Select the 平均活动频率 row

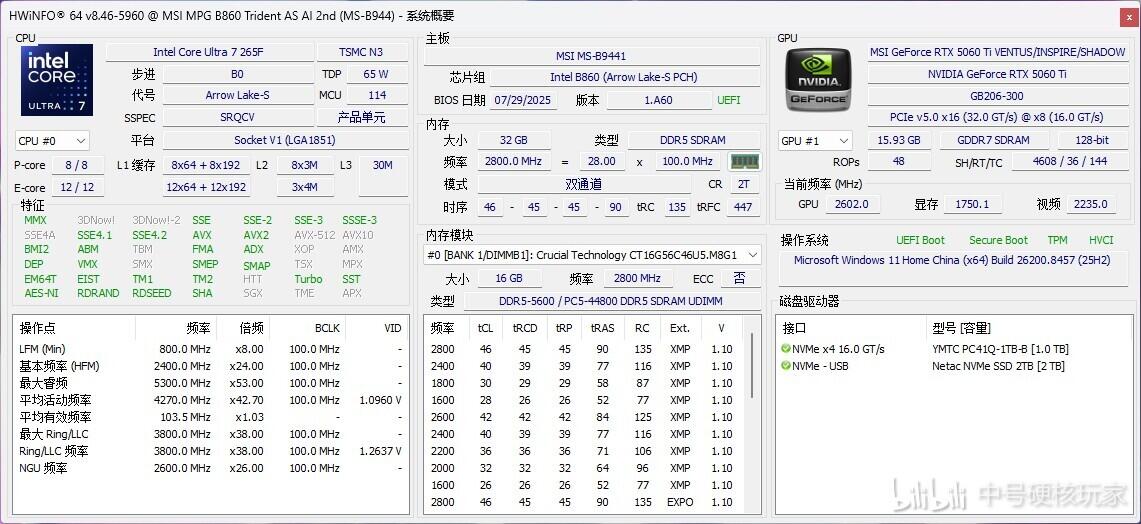tap(211, 400)
